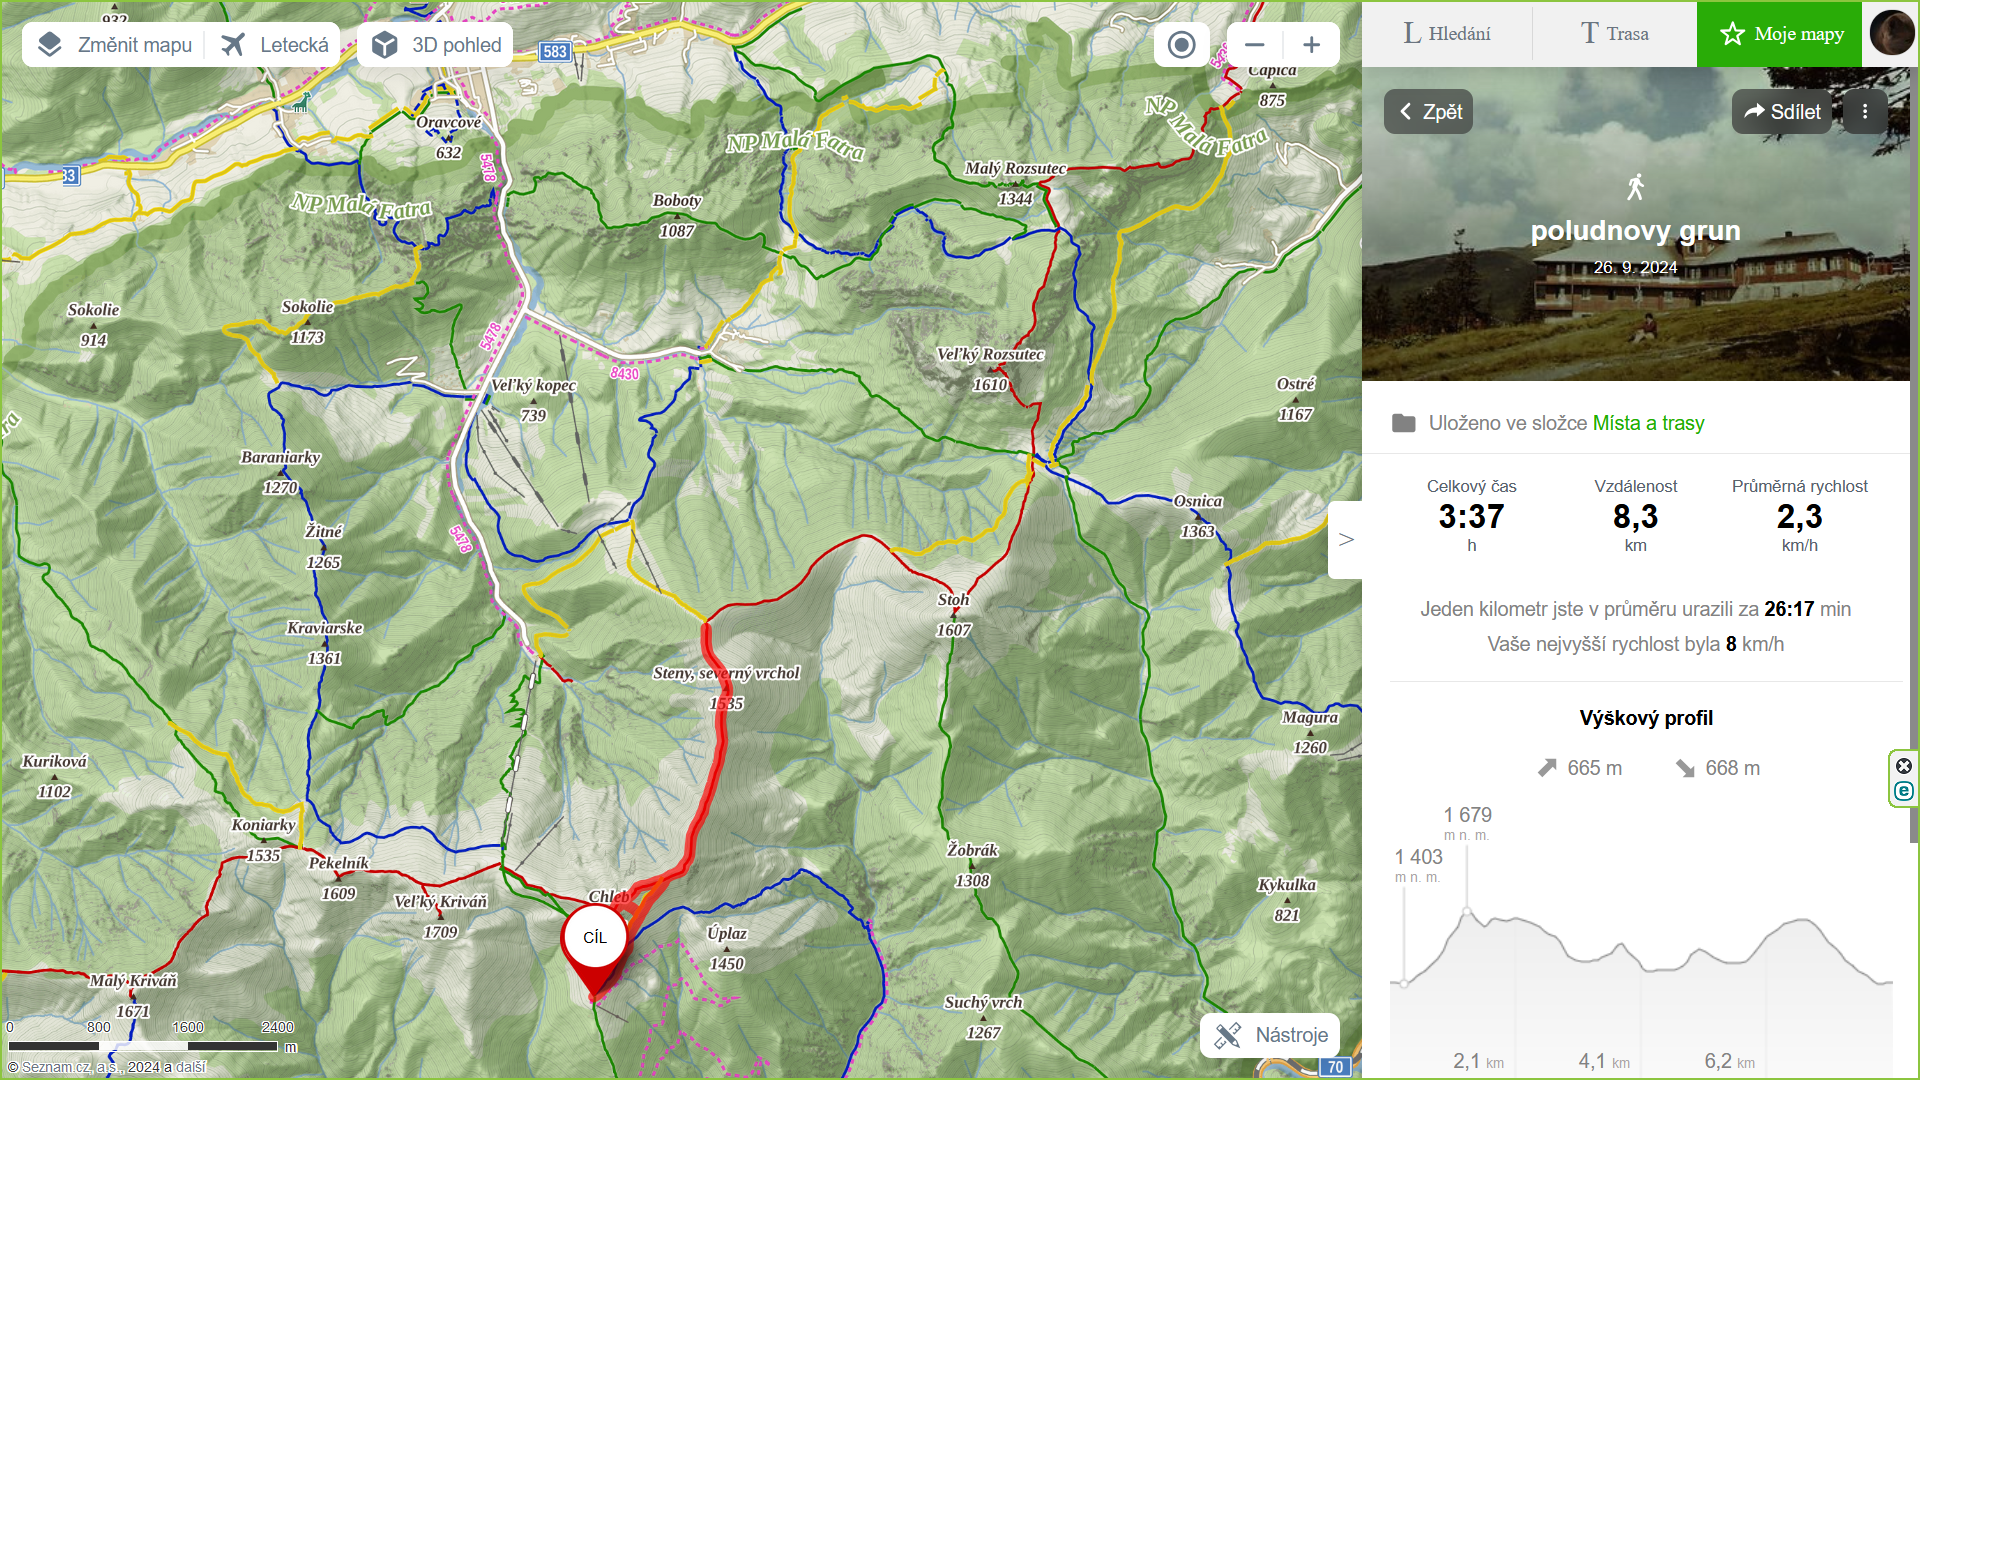Image resolution: width=2004 pixels, height=1548 pixels.
Task: Click the user profile avatar
Action: (x=1891, y=33)
